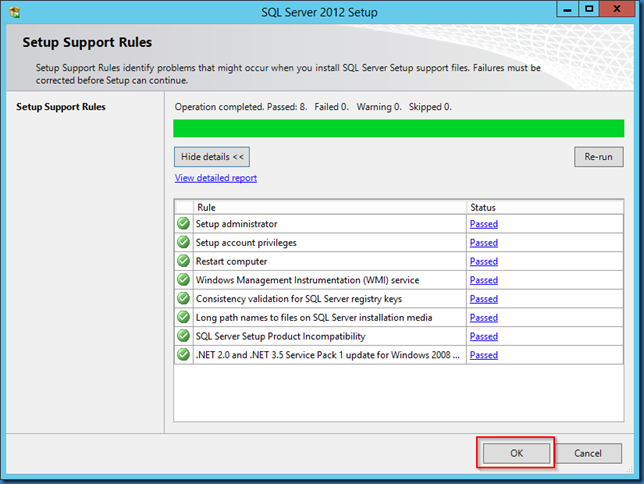
Task: Open Passed link for .NET 2.0 update rule
Action: pos(483,355)
